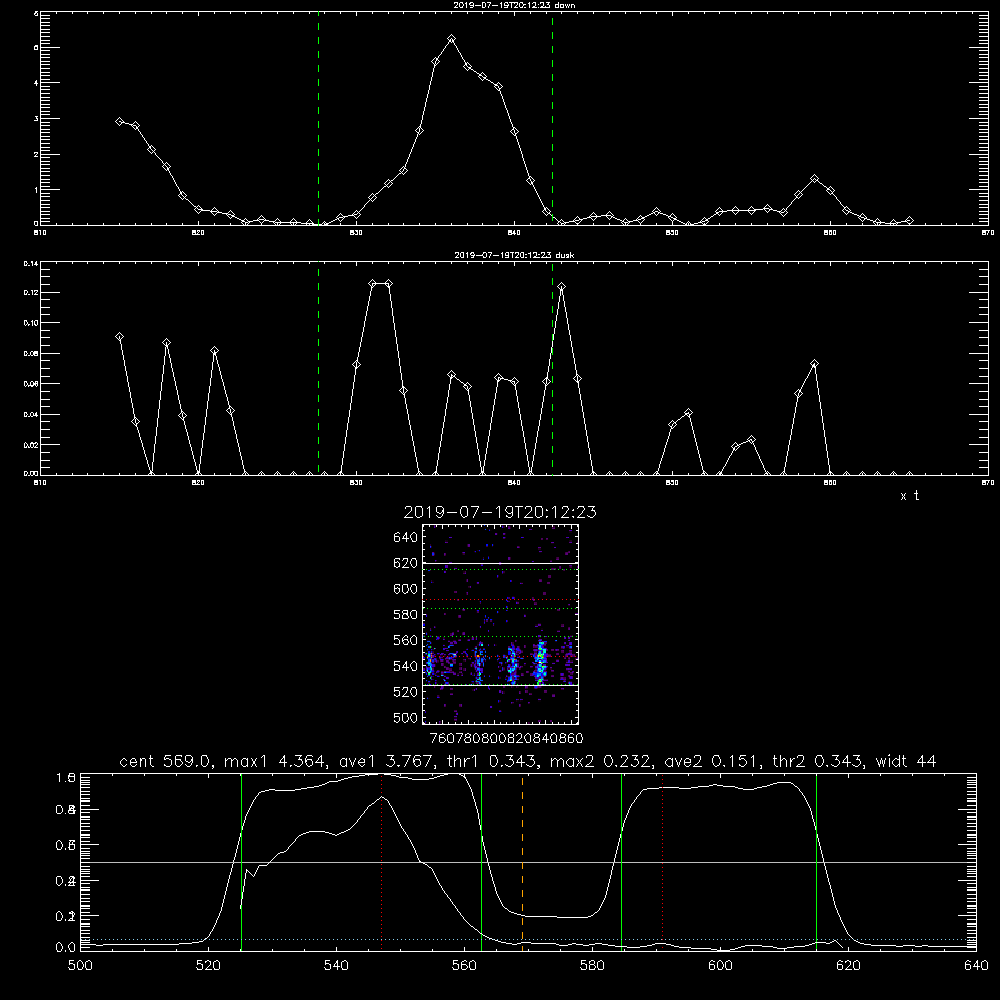The image size is (1000, 1000).
Task: Click the dusk peak diamond near the right dashed line
Action: pos(561,287)
